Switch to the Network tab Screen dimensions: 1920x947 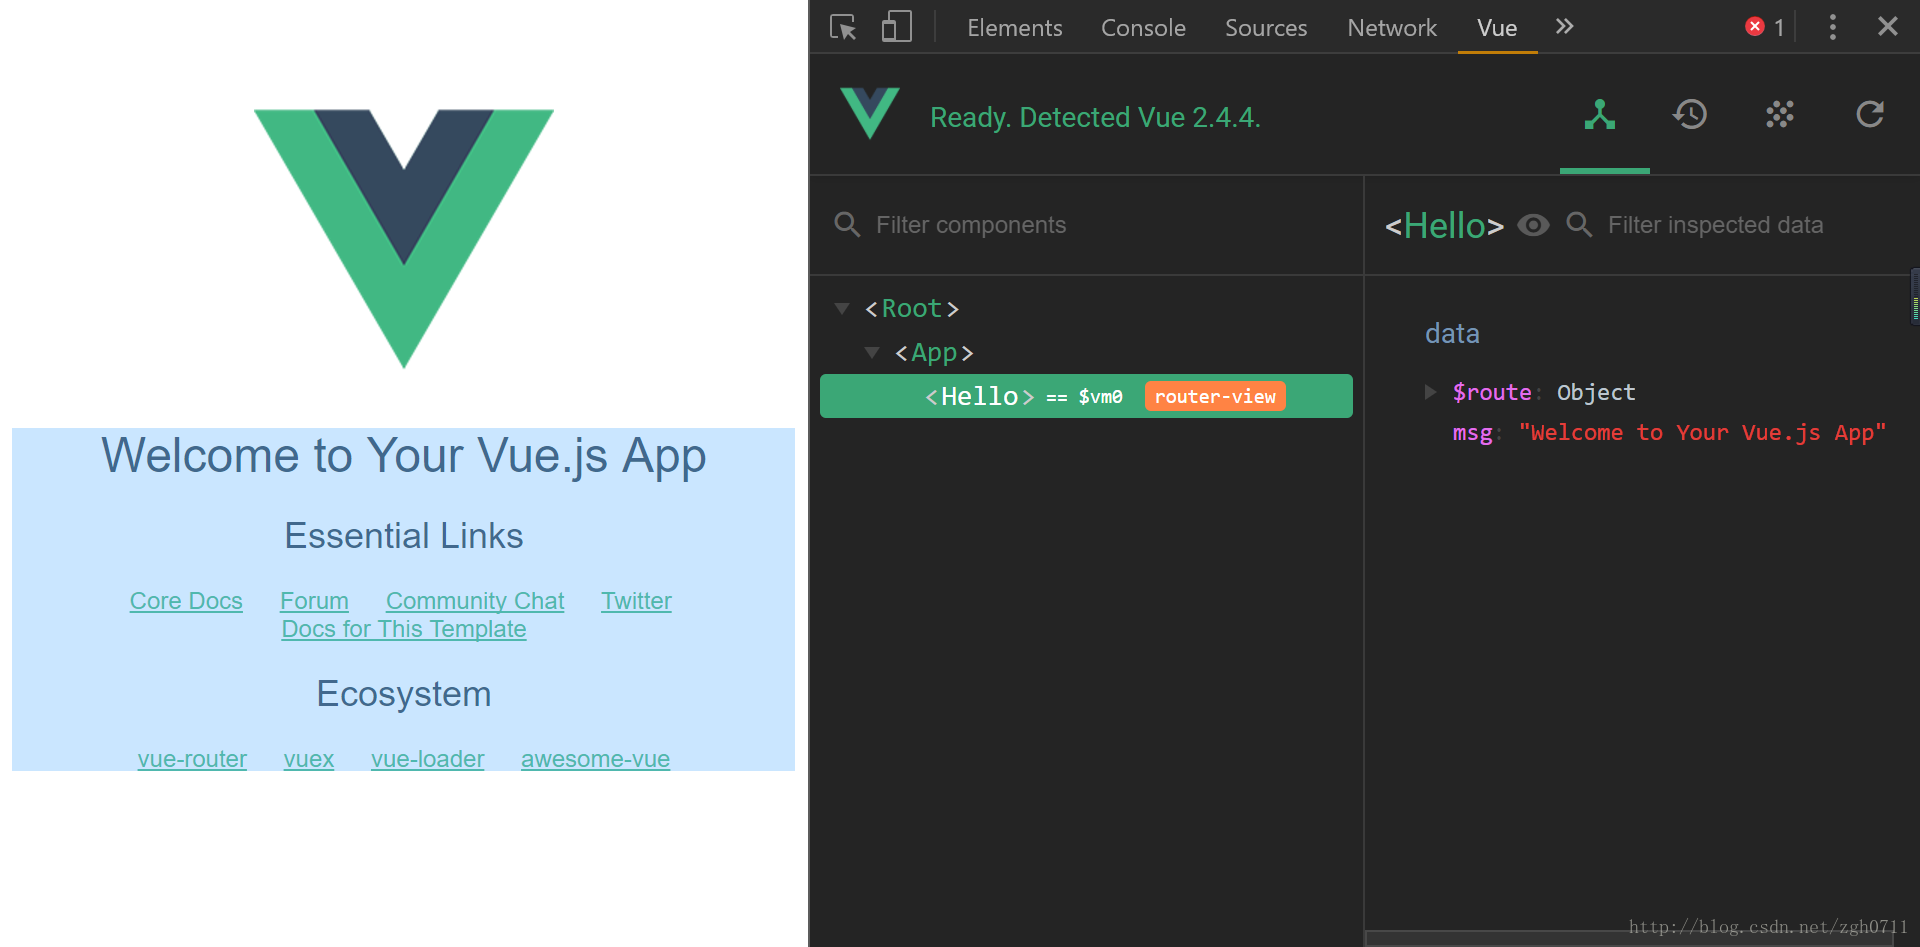click(x=1392, y=28)
